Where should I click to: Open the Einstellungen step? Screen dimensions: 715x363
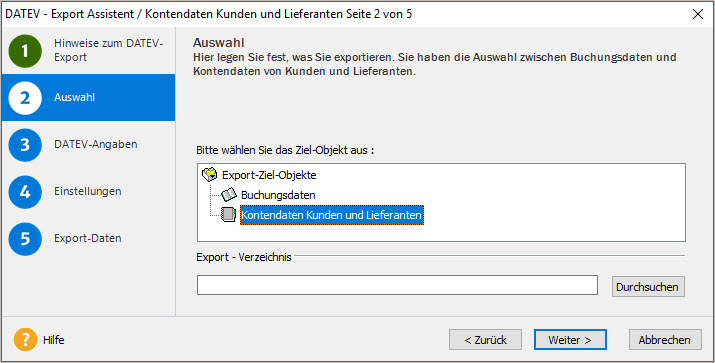pyautogui.click(x=88, y=191)
